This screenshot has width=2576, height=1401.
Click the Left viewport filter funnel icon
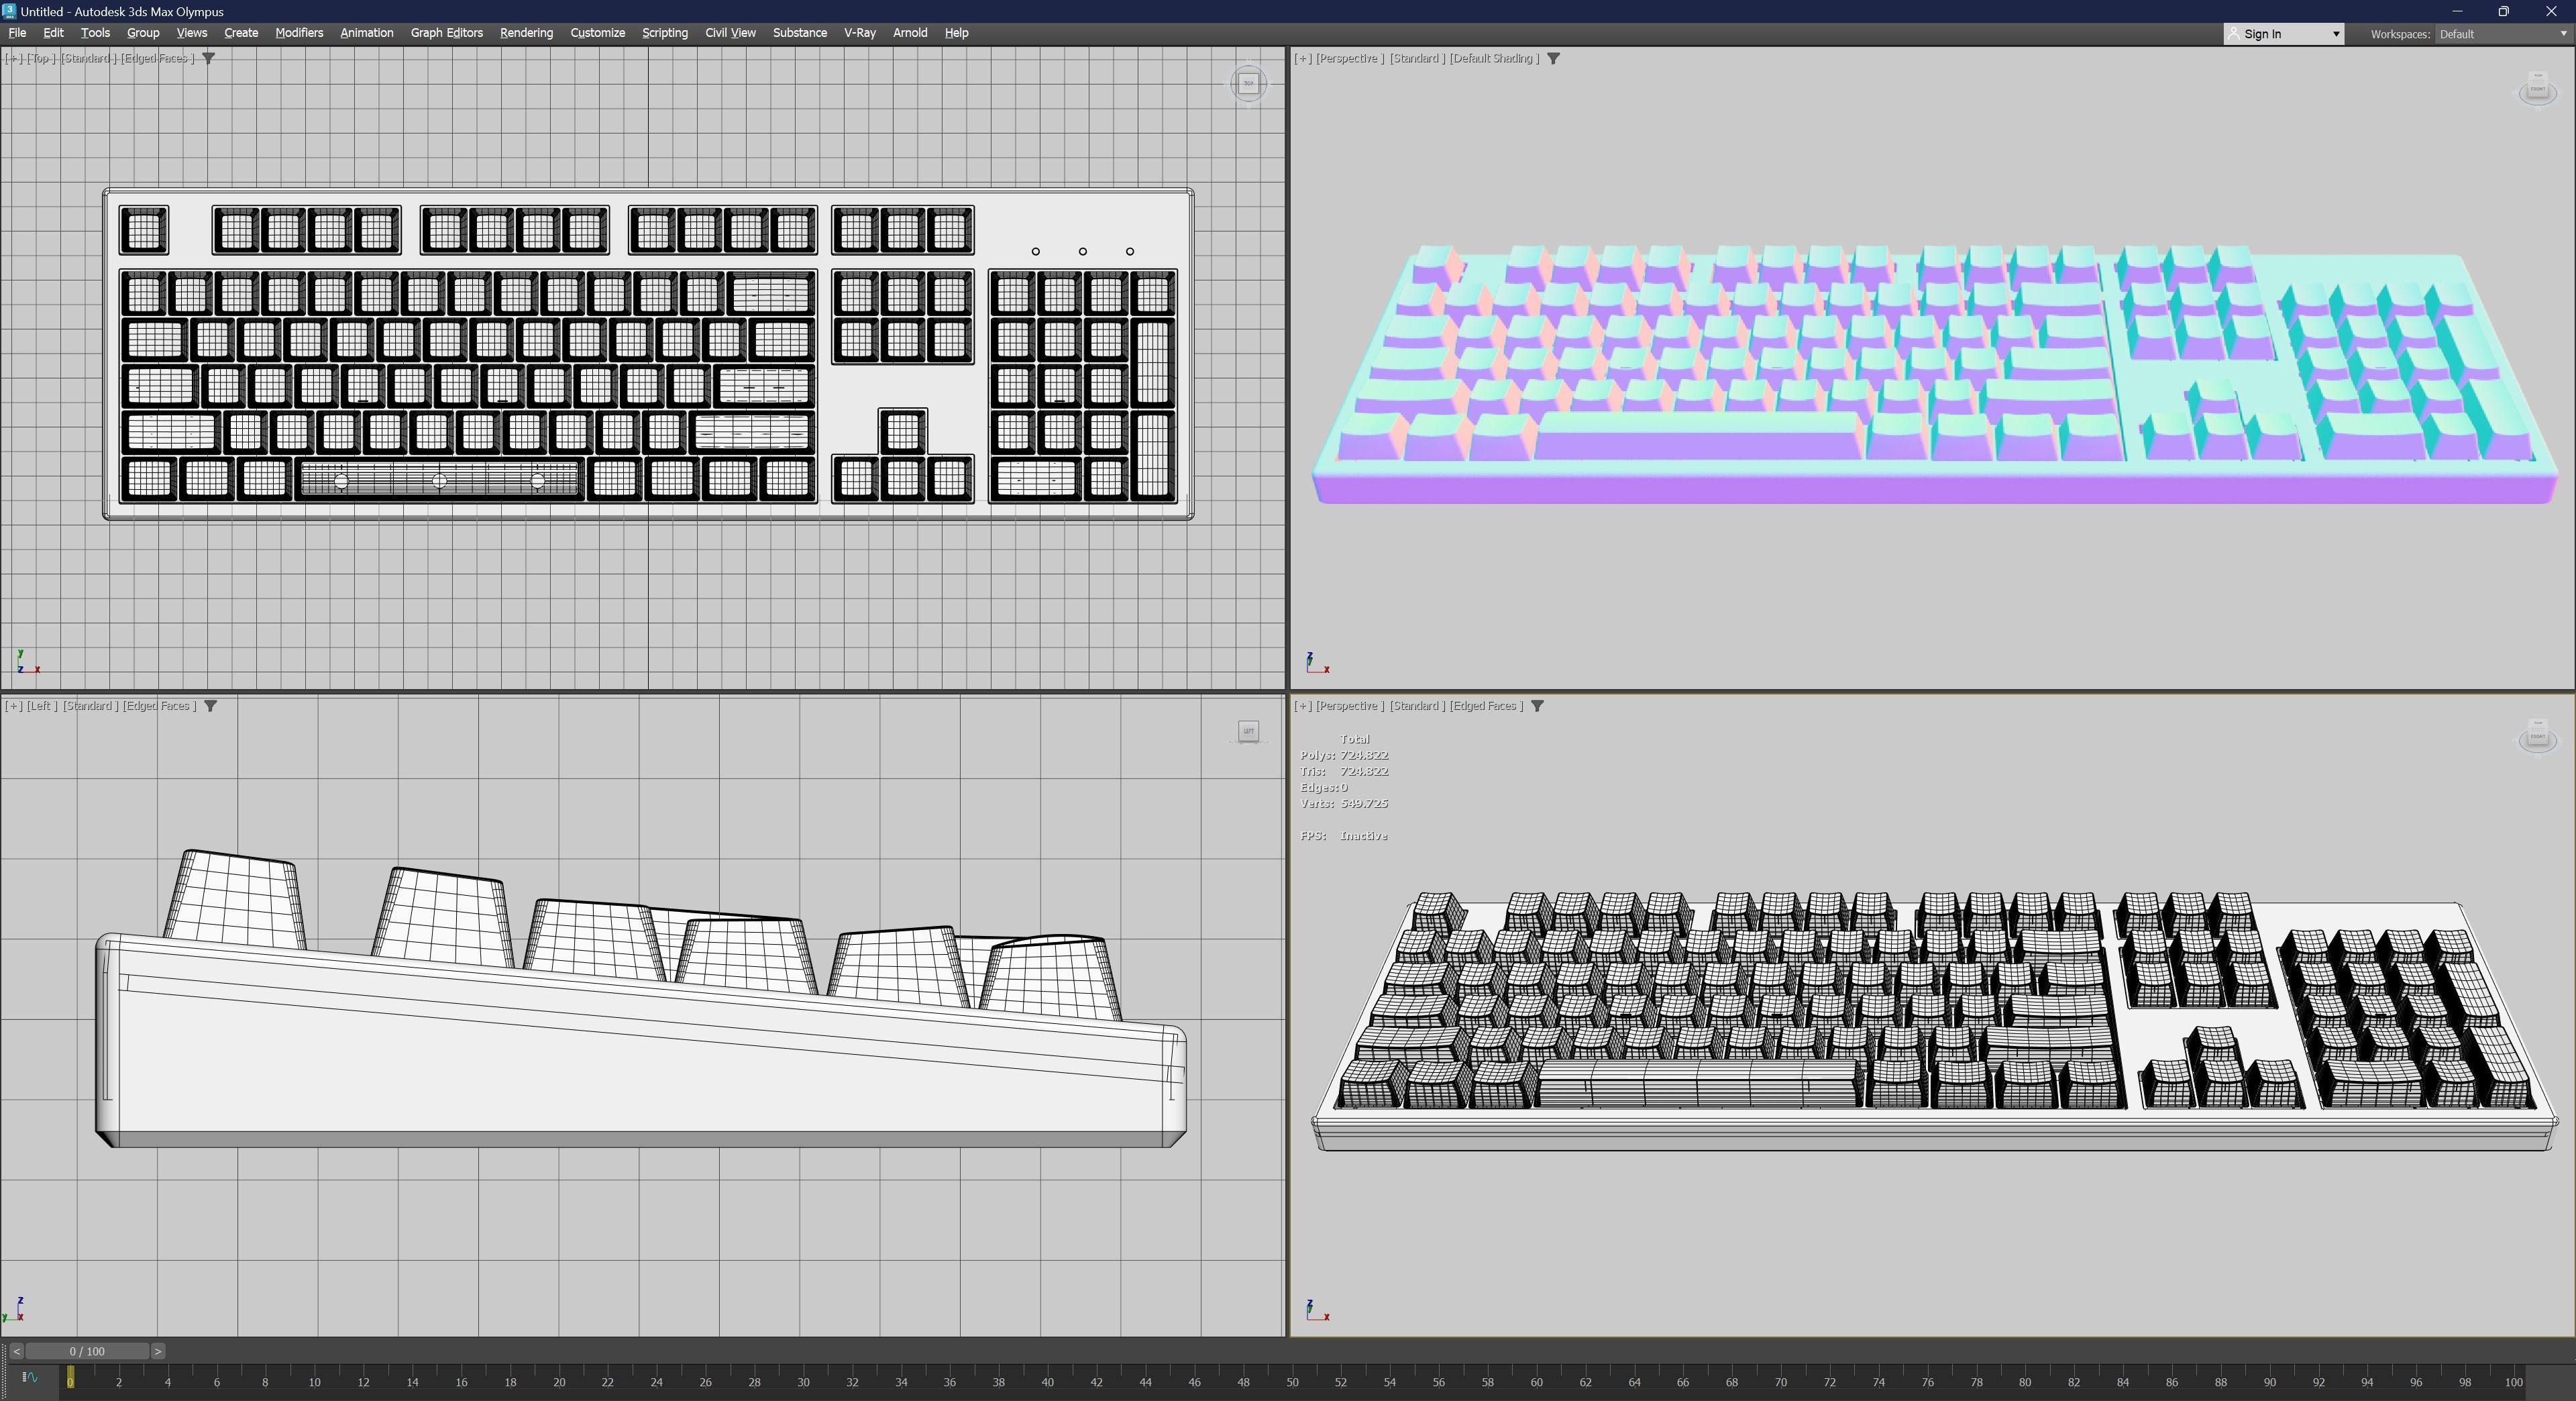[210, 706]
